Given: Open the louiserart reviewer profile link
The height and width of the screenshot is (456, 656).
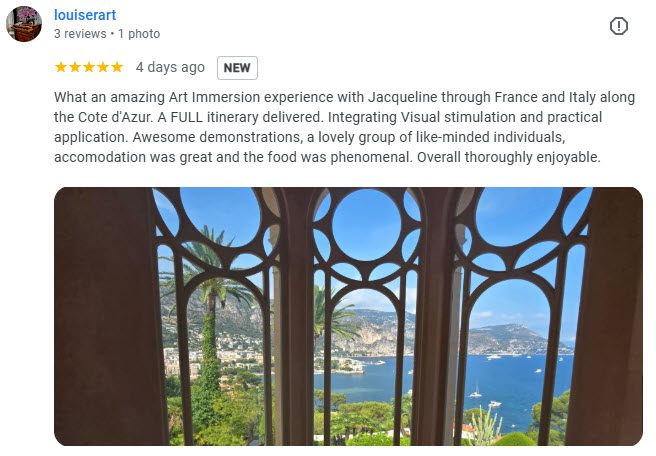Looking at the screenshot, I should 85,15.
